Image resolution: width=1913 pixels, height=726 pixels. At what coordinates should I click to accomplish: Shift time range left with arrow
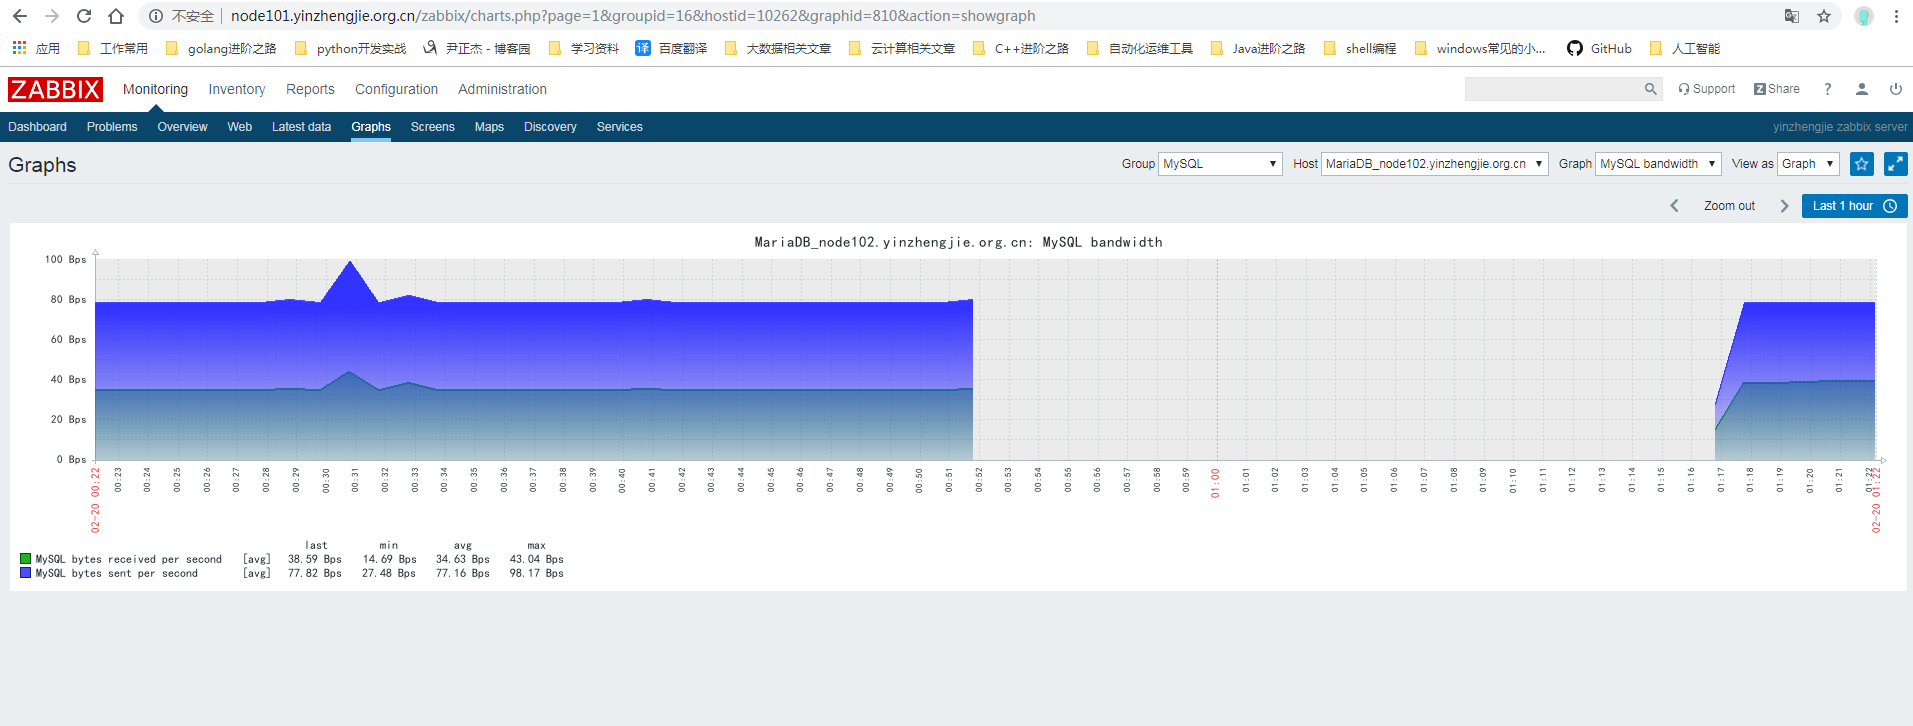point(1674,206)
